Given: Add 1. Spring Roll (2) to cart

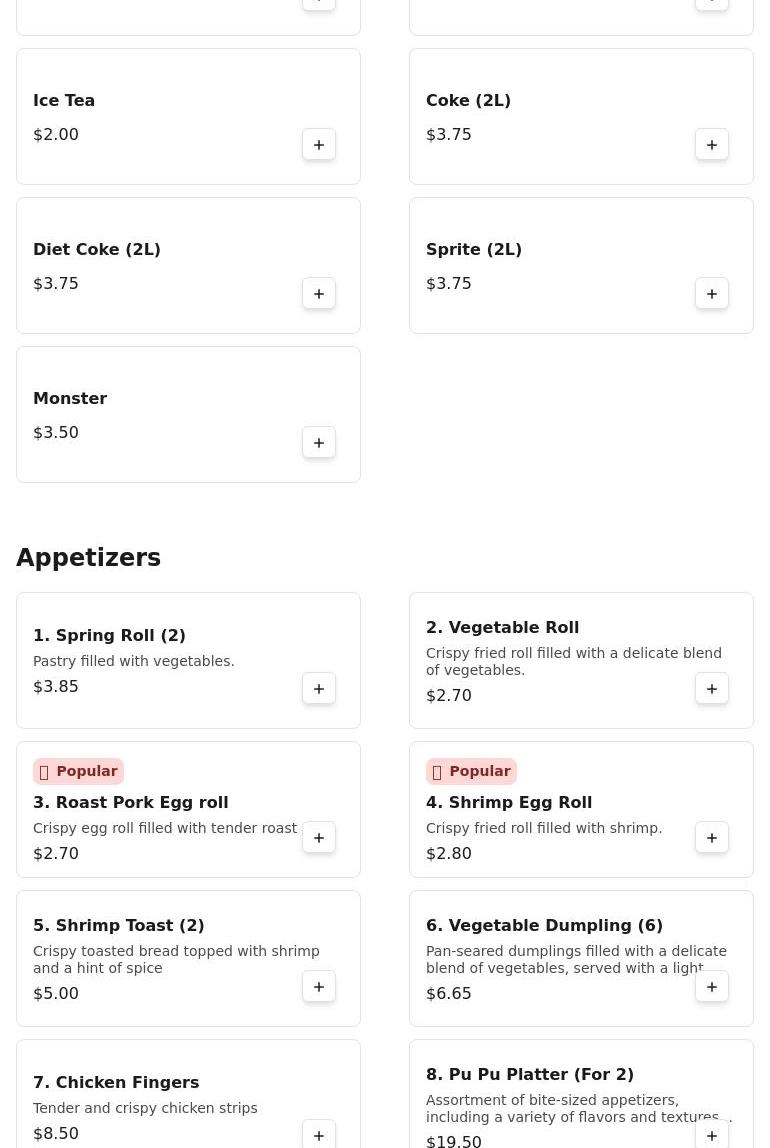Looking at the screenshot, I should click(x=319, y=689).
